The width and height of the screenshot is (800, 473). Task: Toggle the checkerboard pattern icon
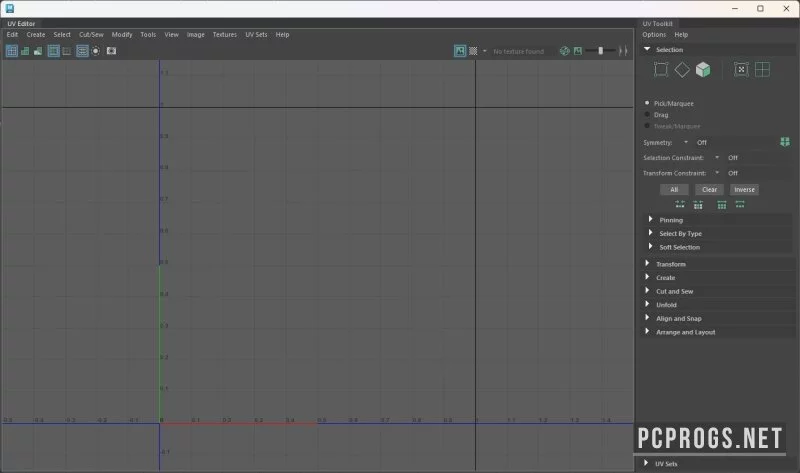[473, 51]
